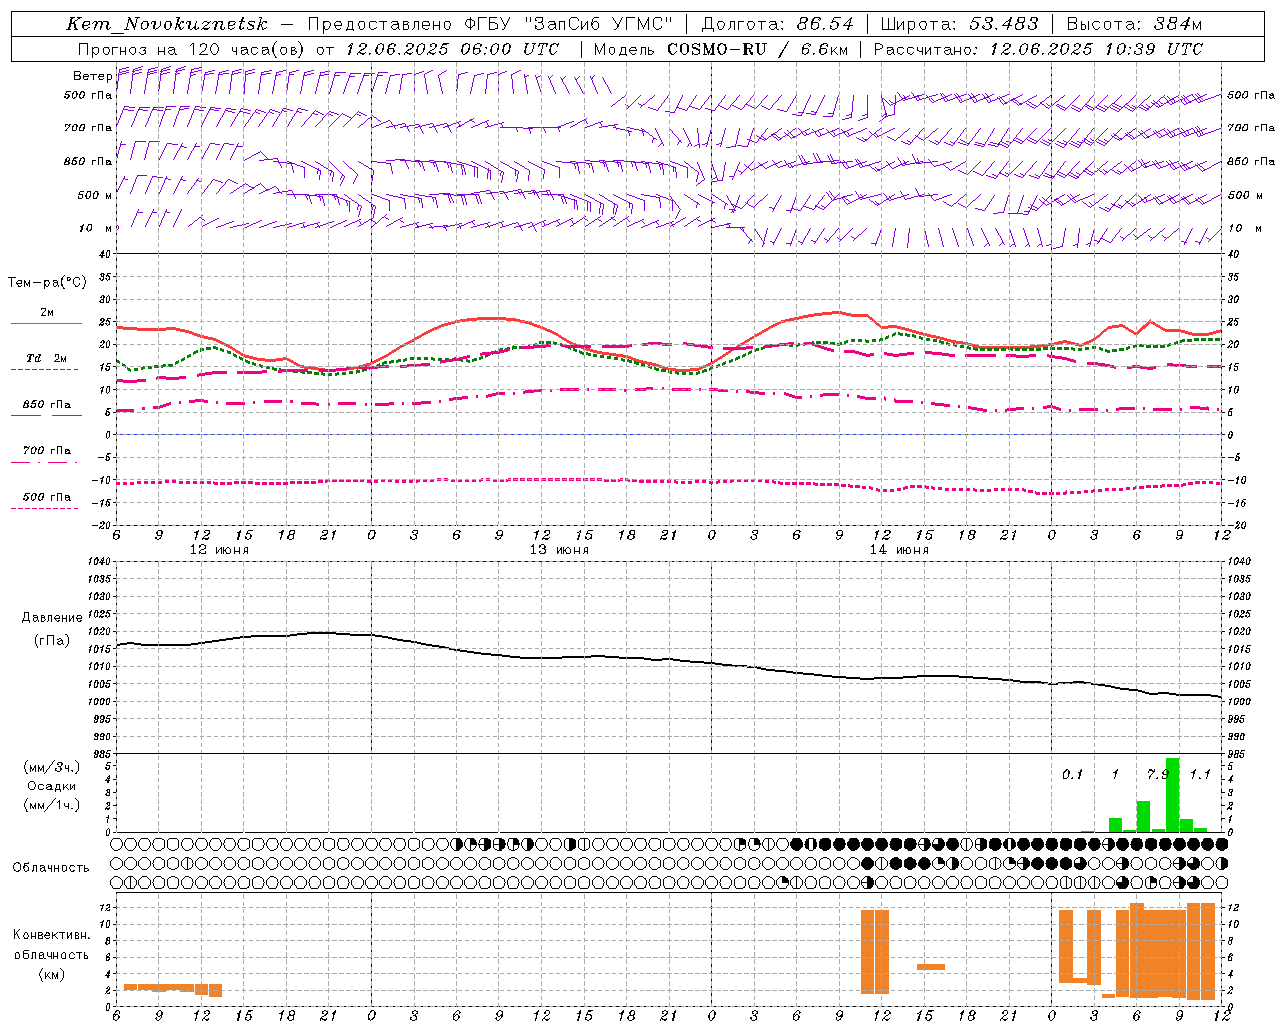Click the (км) convective height unit label
Image resolution: width=1280 pixels, height=1024 pixels.
point(52,974)
